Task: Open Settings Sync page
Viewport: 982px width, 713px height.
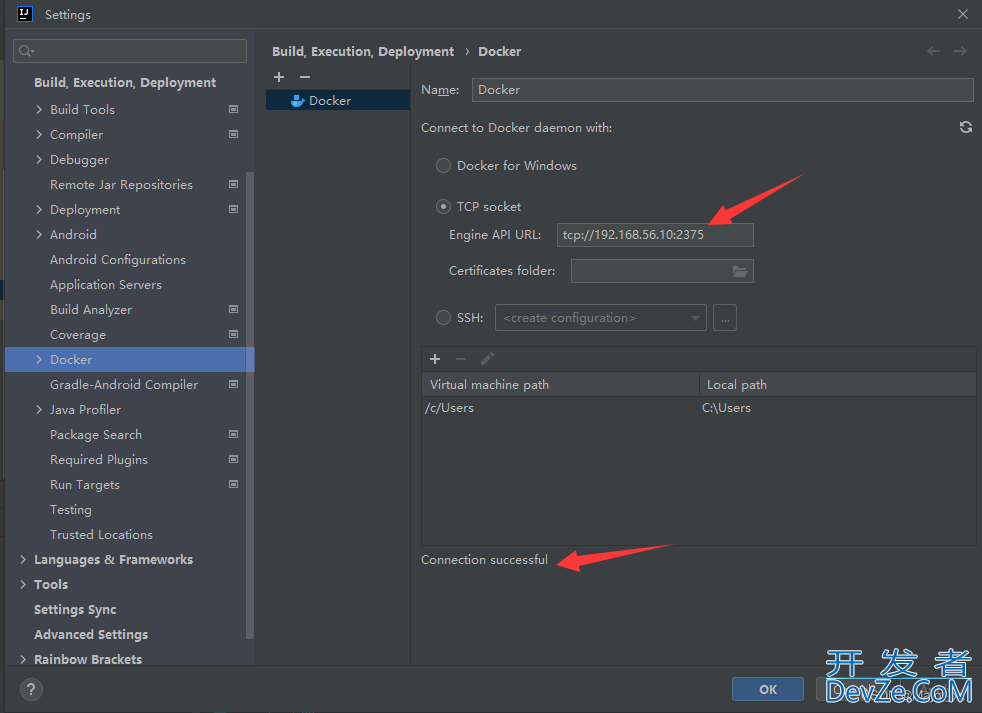Action: pos(75,609)
